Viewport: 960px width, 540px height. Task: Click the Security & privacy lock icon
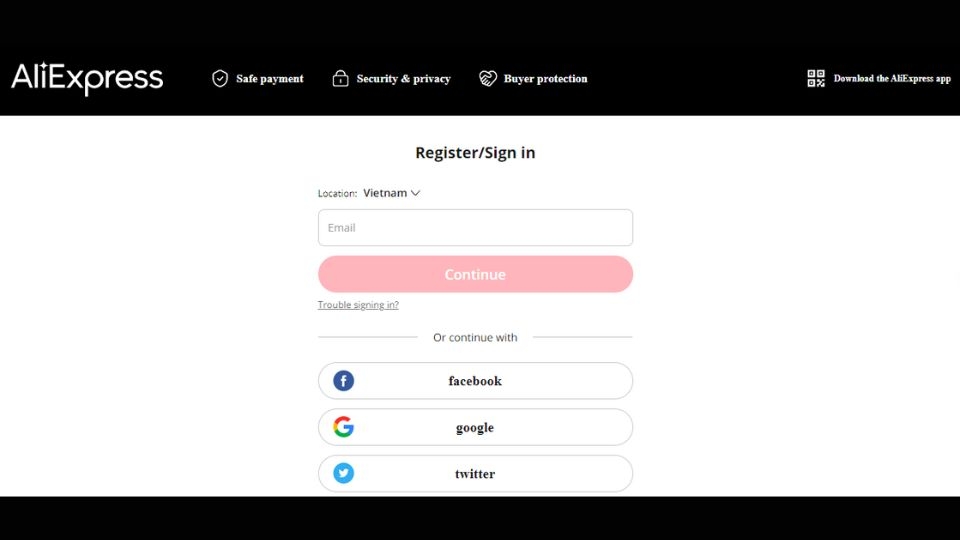click(340, 78)
